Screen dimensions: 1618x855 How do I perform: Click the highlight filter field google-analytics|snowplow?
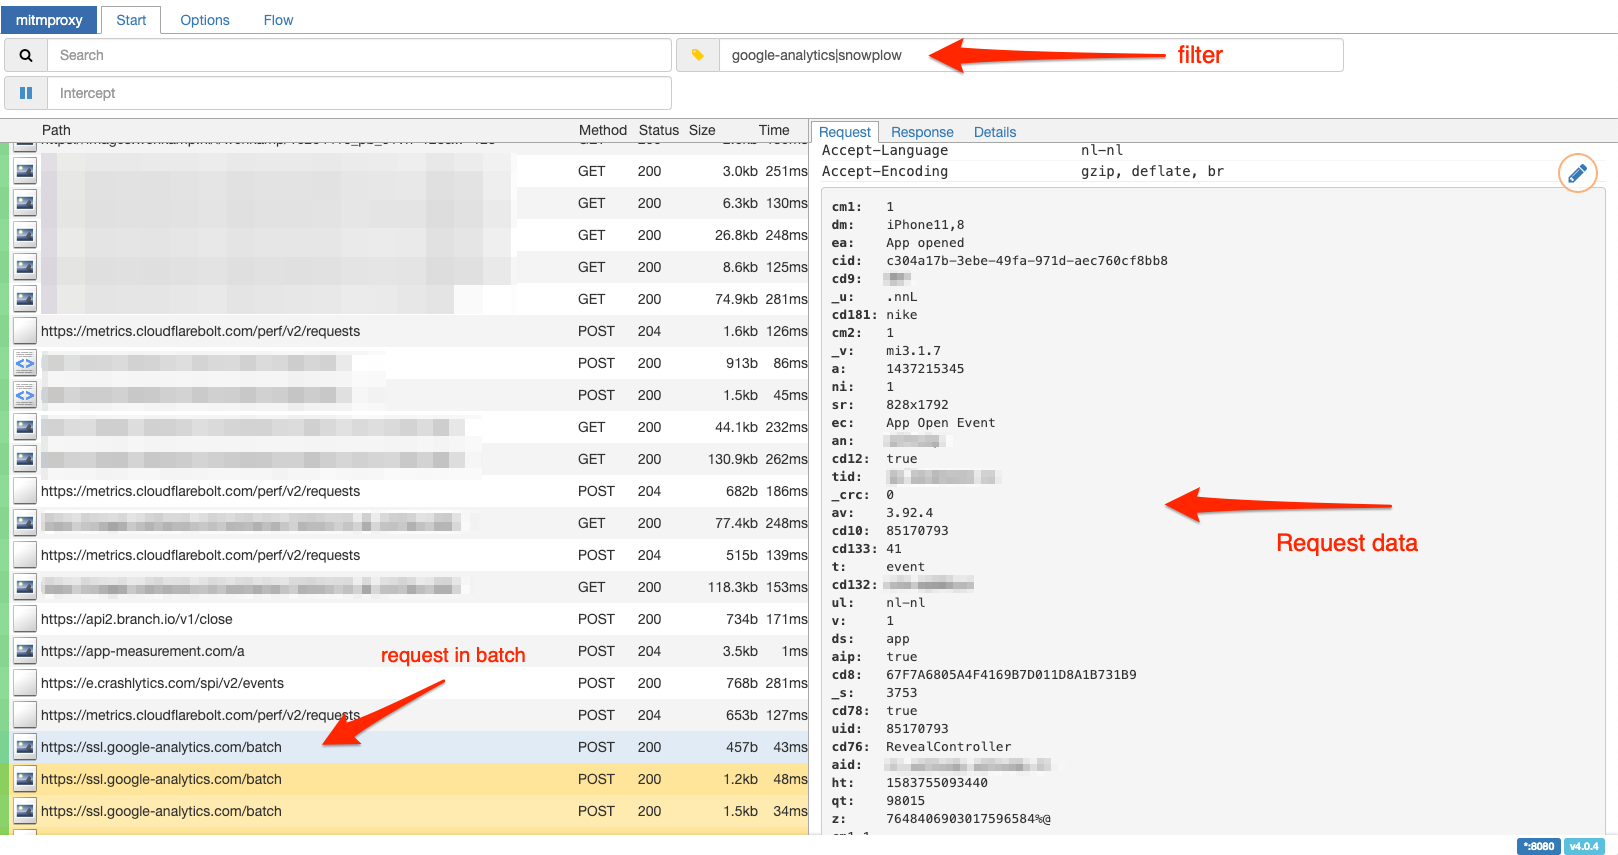pyautogui.click(x=1031, y=55)
